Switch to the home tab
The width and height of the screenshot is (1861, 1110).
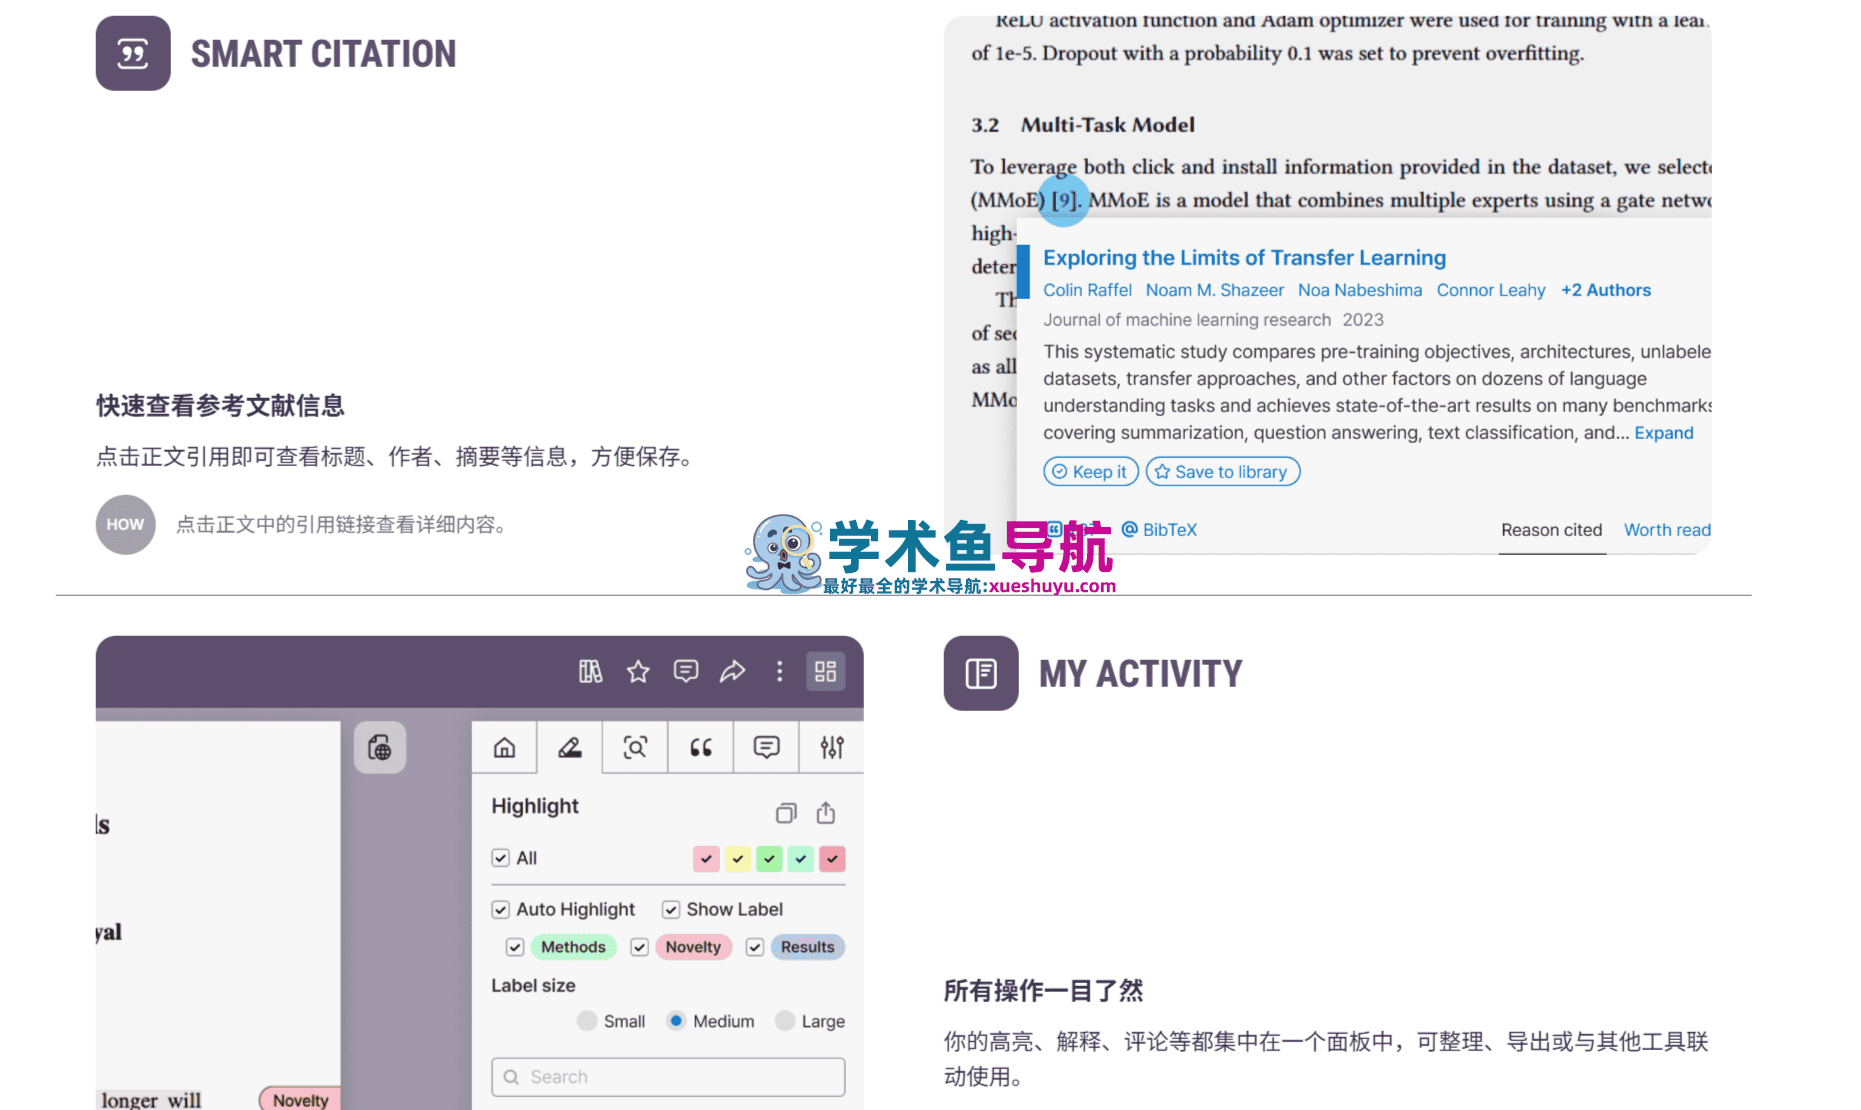[505, 747]
